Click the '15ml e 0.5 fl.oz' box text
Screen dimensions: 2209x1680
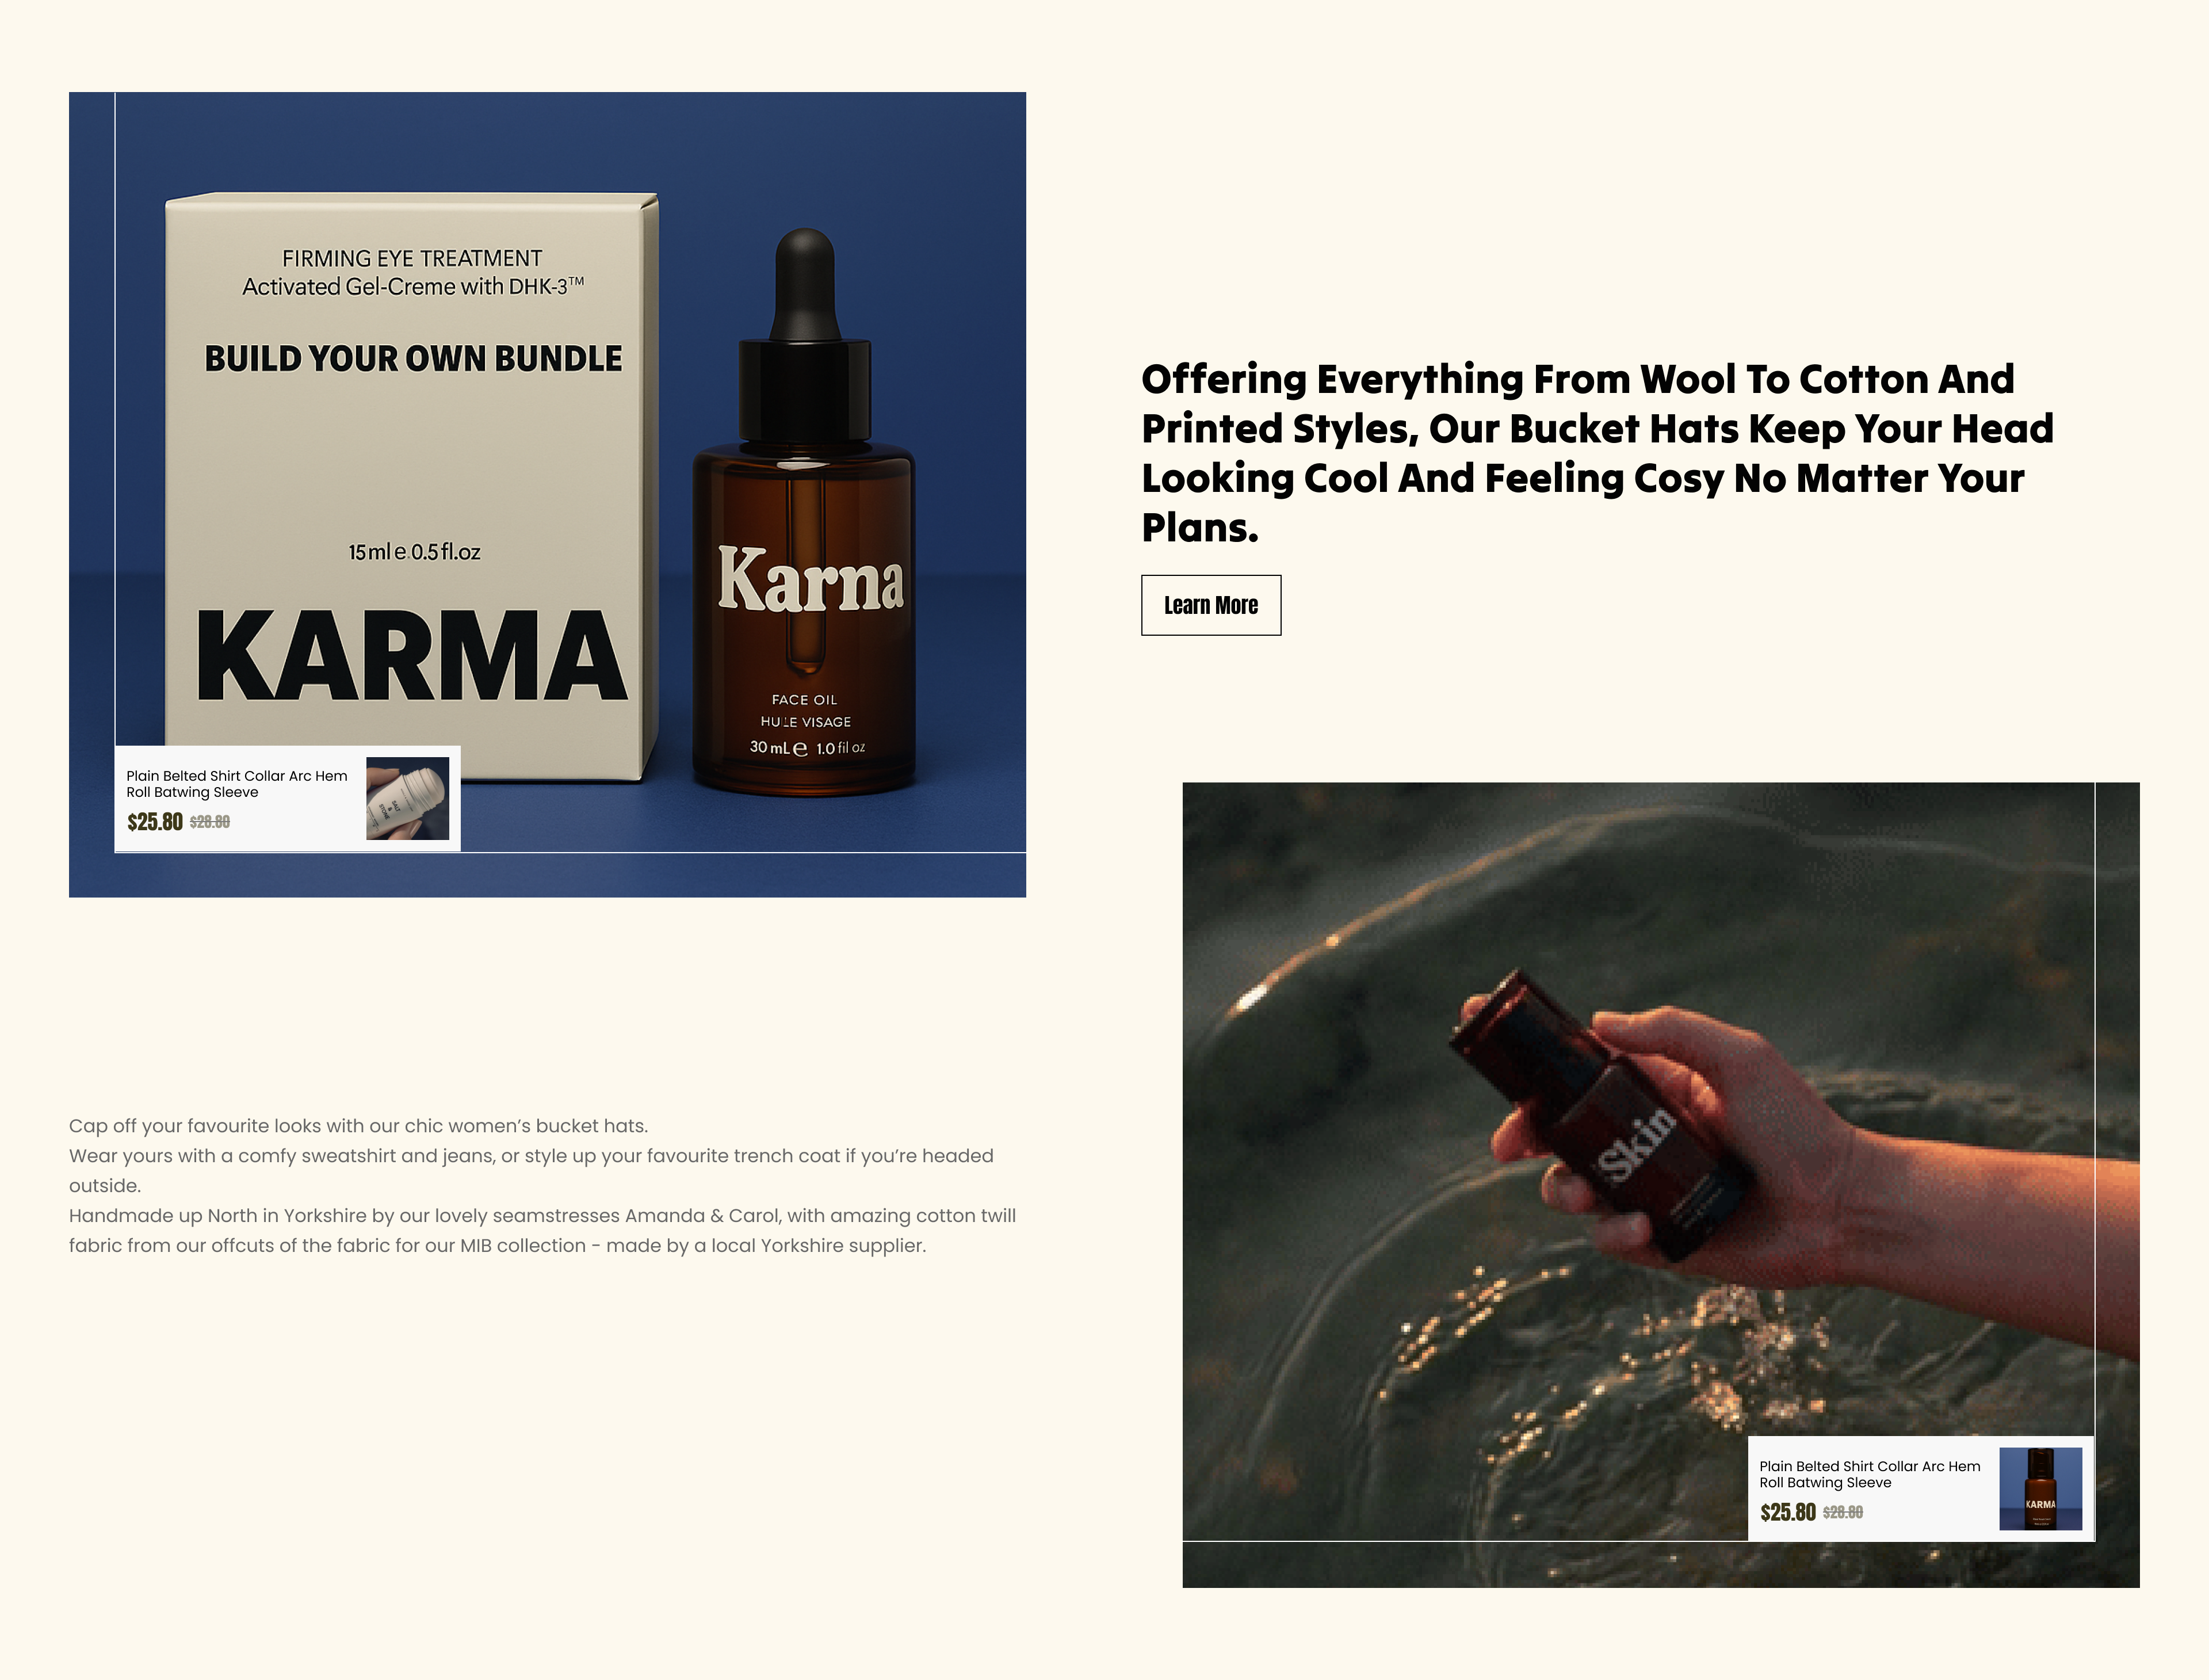click(x=414, y=552)
